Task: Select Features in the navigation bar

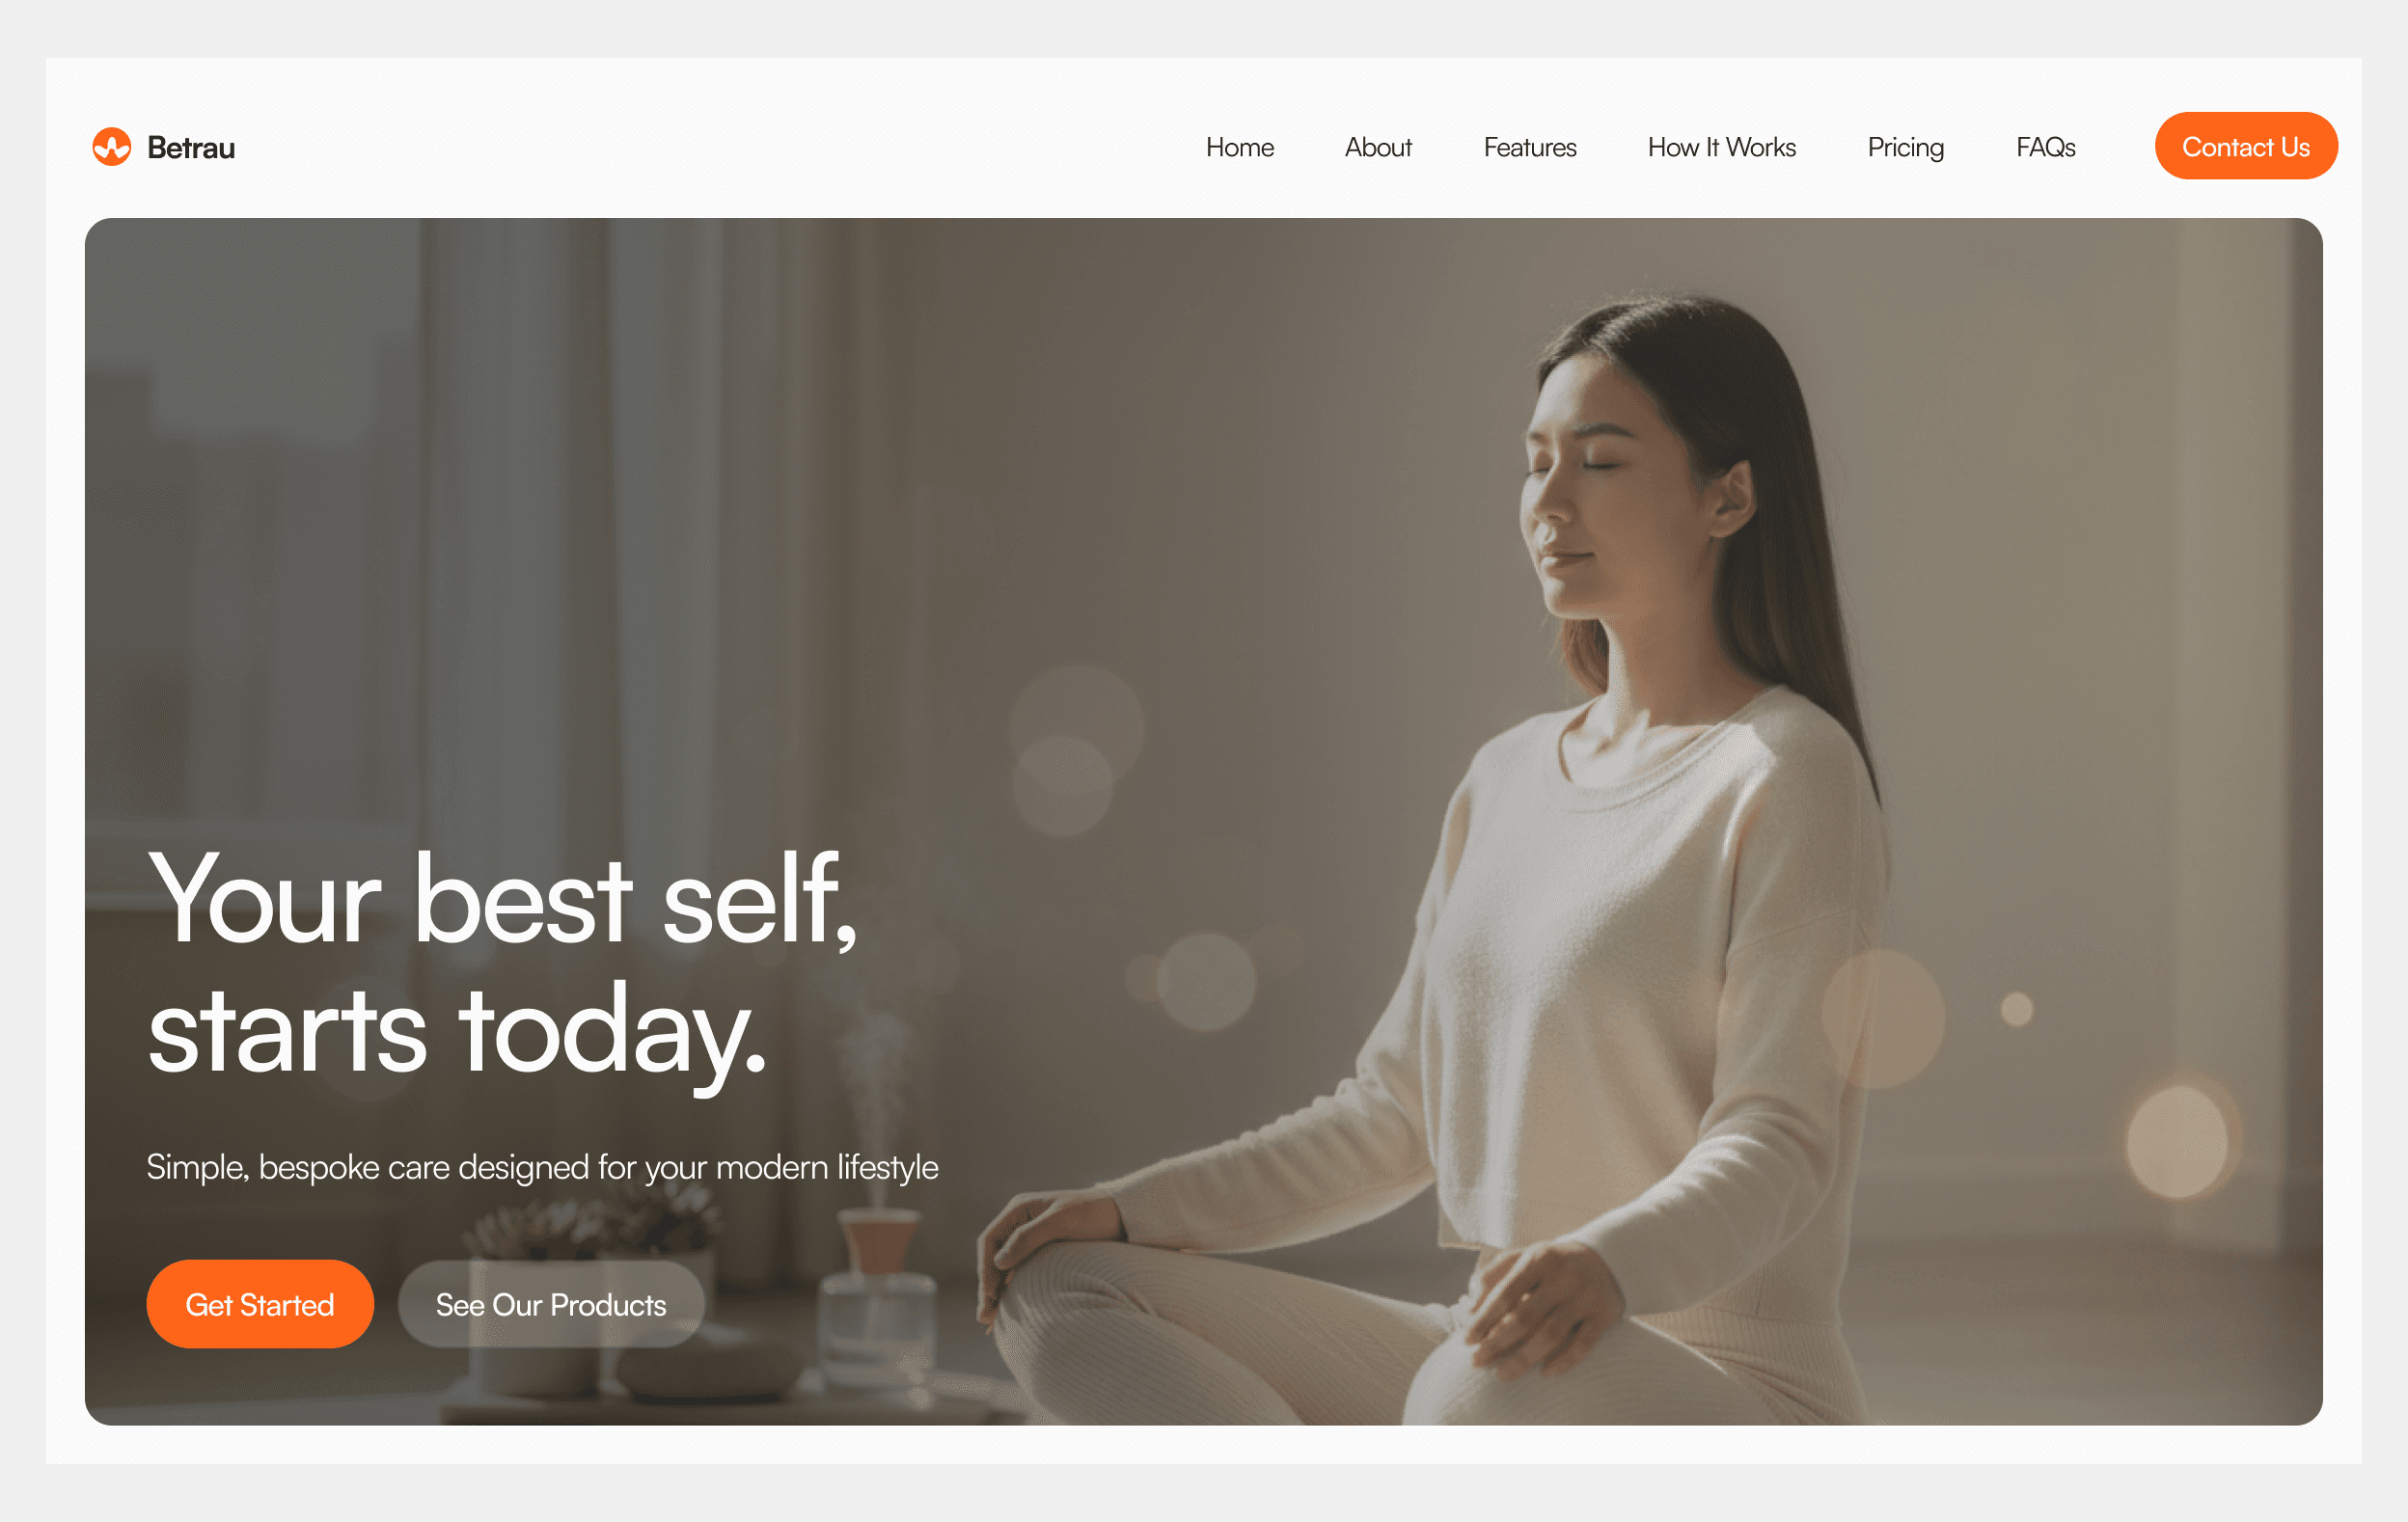Action: point(1530,147)
